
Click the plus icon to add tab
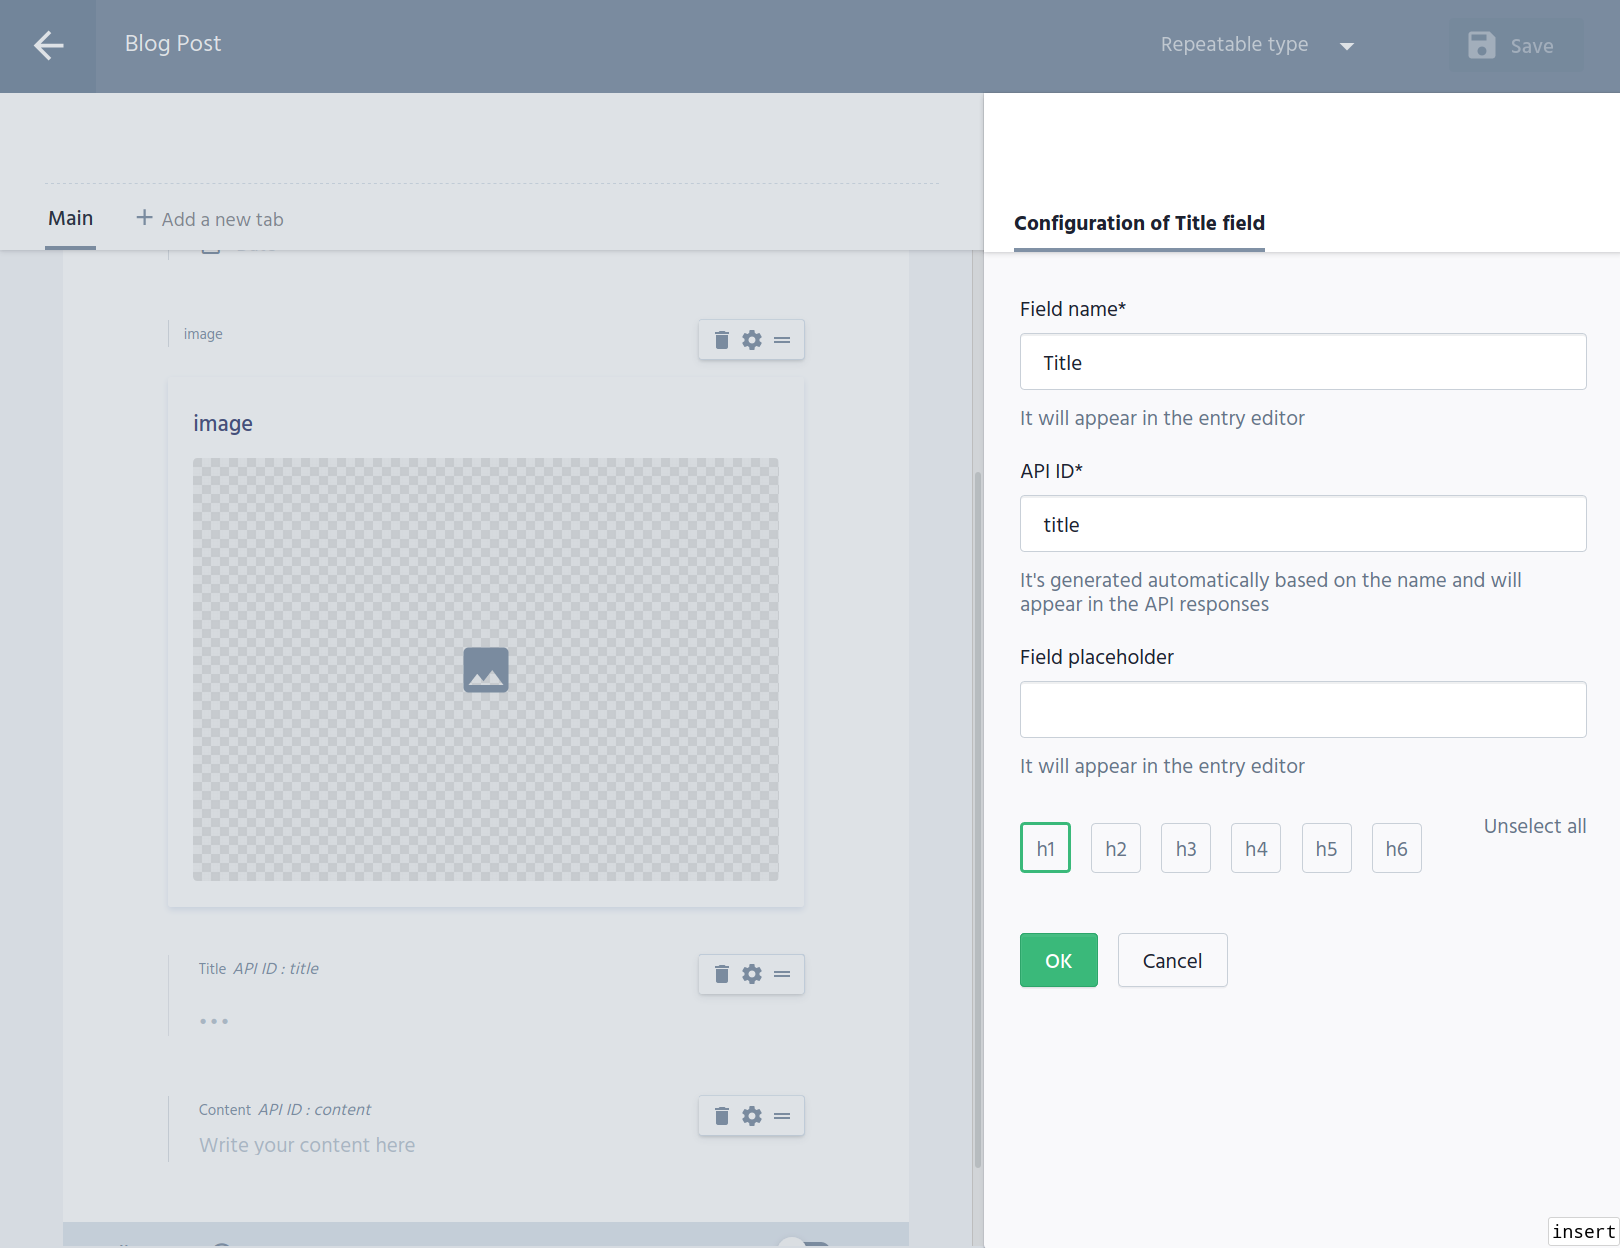(144, 218)
